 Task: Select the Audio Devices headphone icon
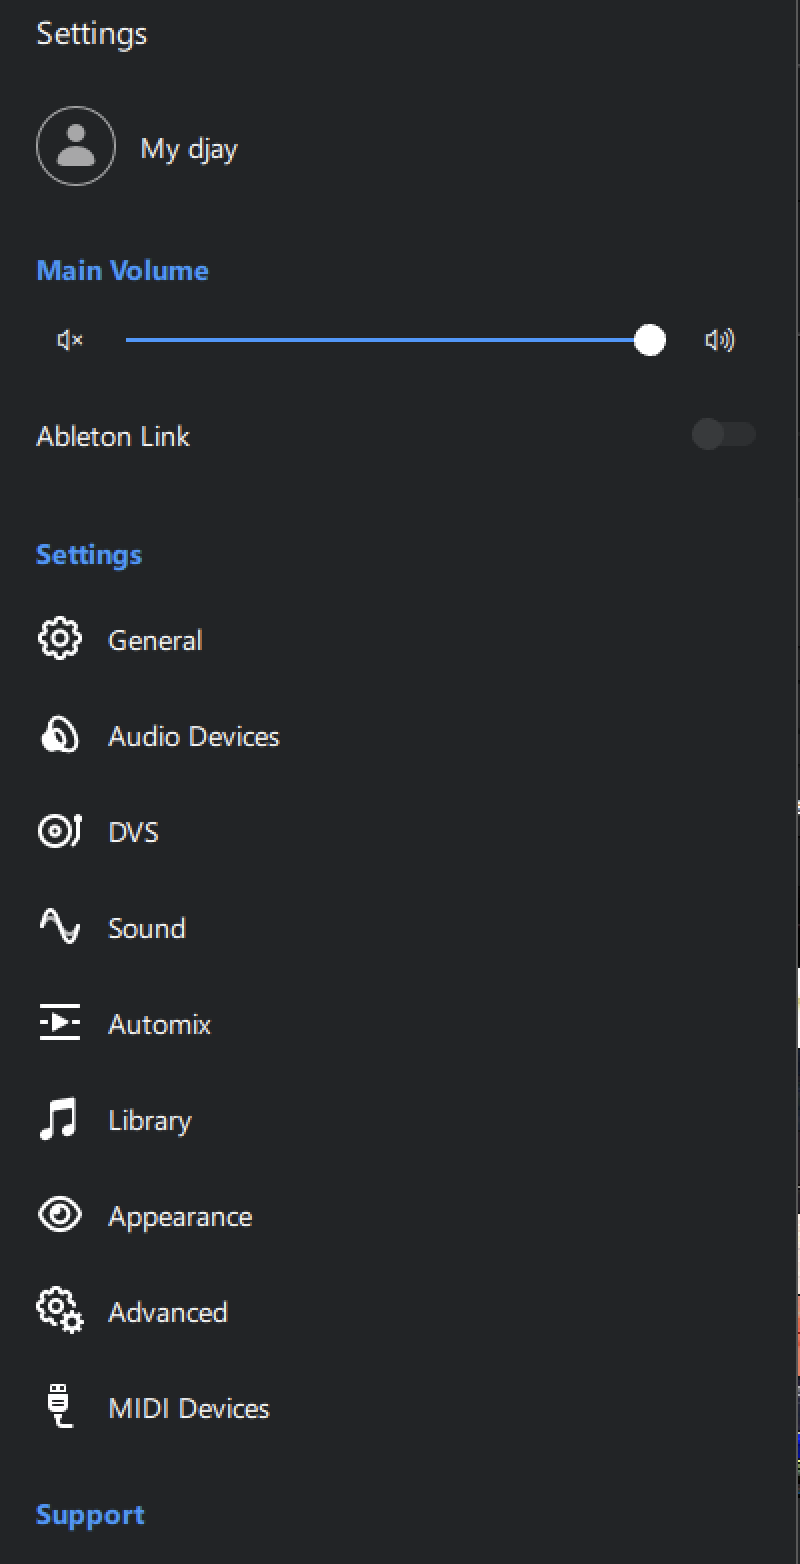tap(59, 734)
